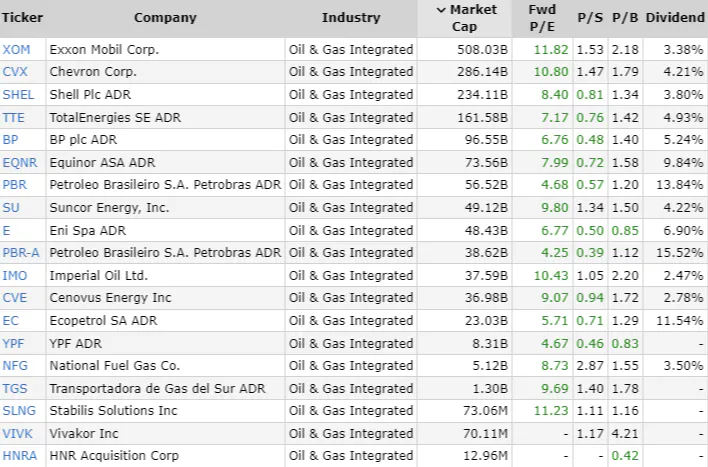Click the Equinor ASA ADR company name
The width and height of the screenshot is (708, 467).
pos(102,162)
